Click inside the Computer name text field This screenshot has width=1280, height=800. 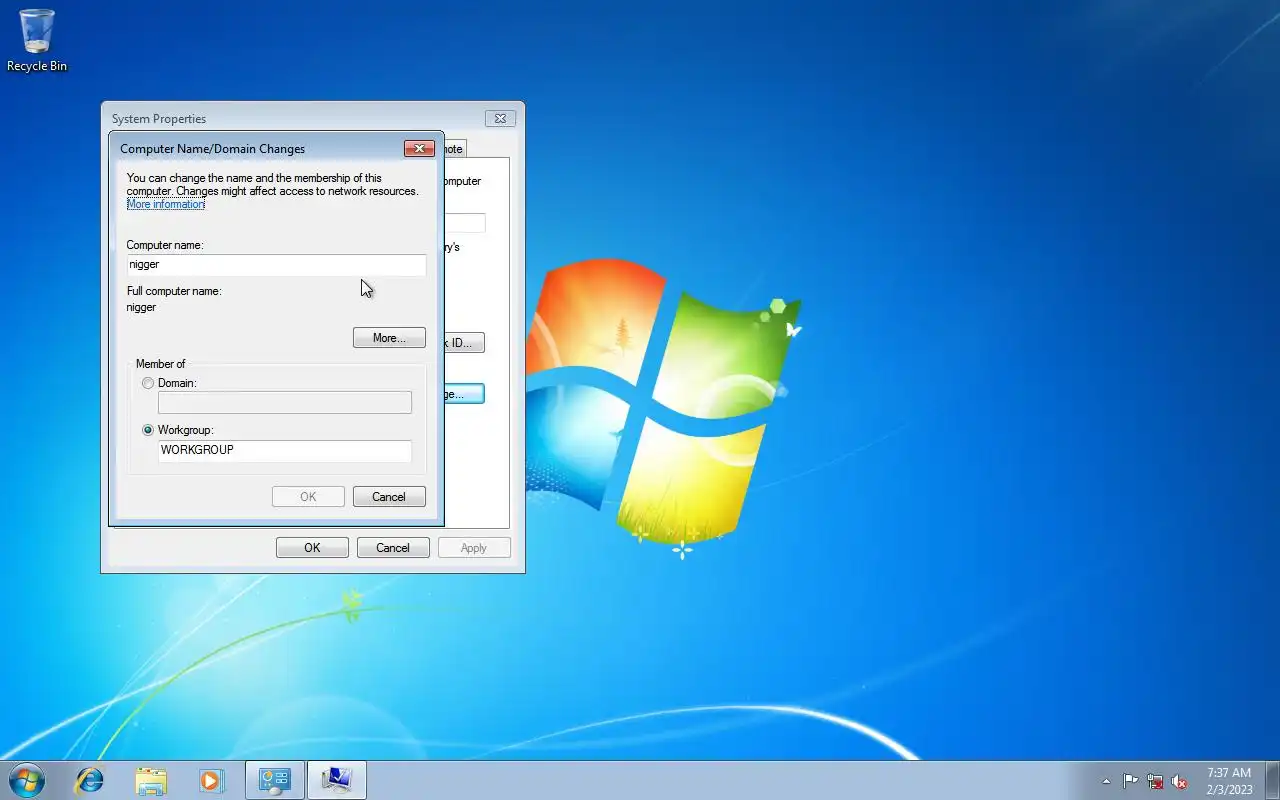coord(276,265)
